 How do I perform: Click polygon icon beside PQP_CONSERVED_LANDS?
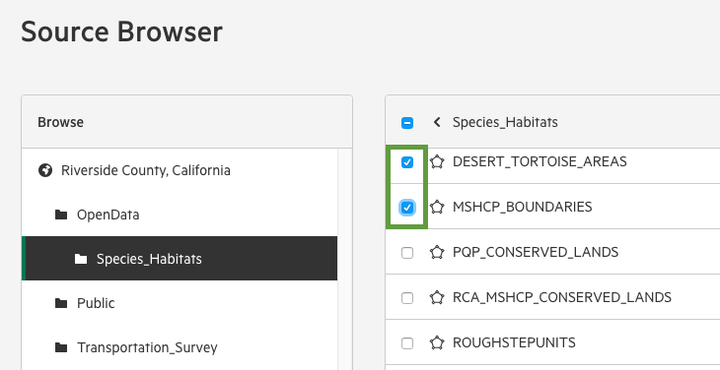437,252
